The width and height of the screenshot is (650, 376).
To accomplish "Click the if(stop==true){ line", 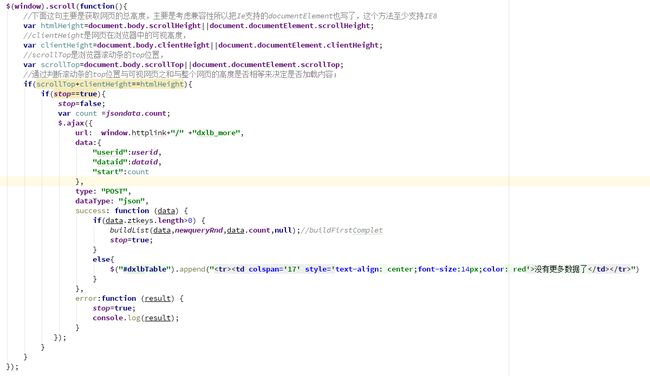I will point(73,94).
